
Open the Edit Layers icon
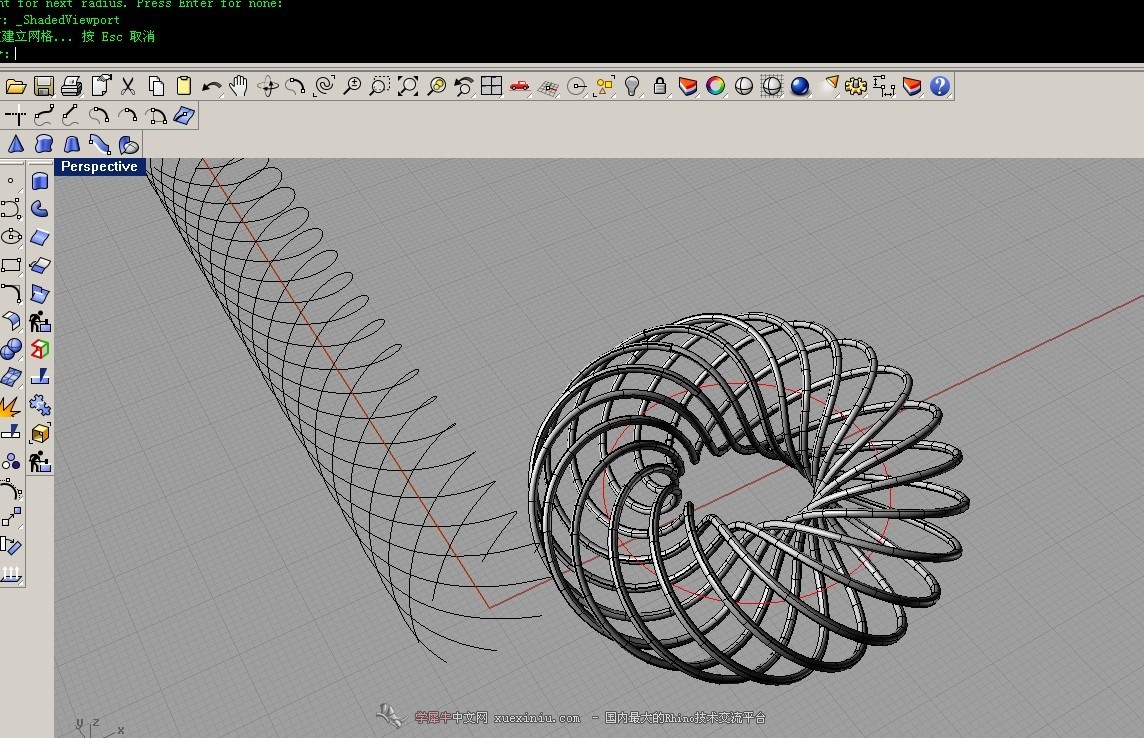coord(687,87)
